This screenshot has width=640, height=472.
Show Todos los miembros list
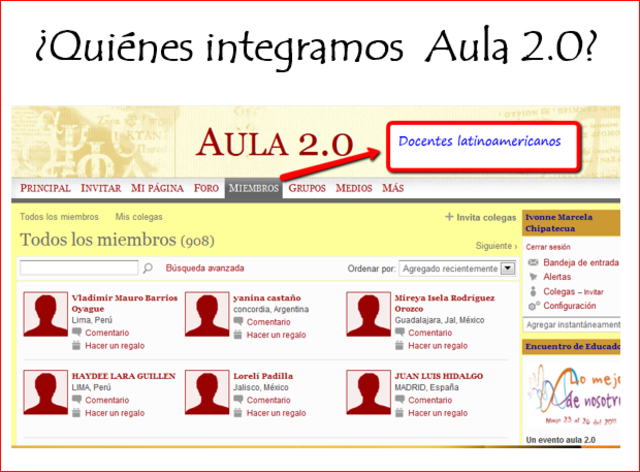[x=59, y=217]
